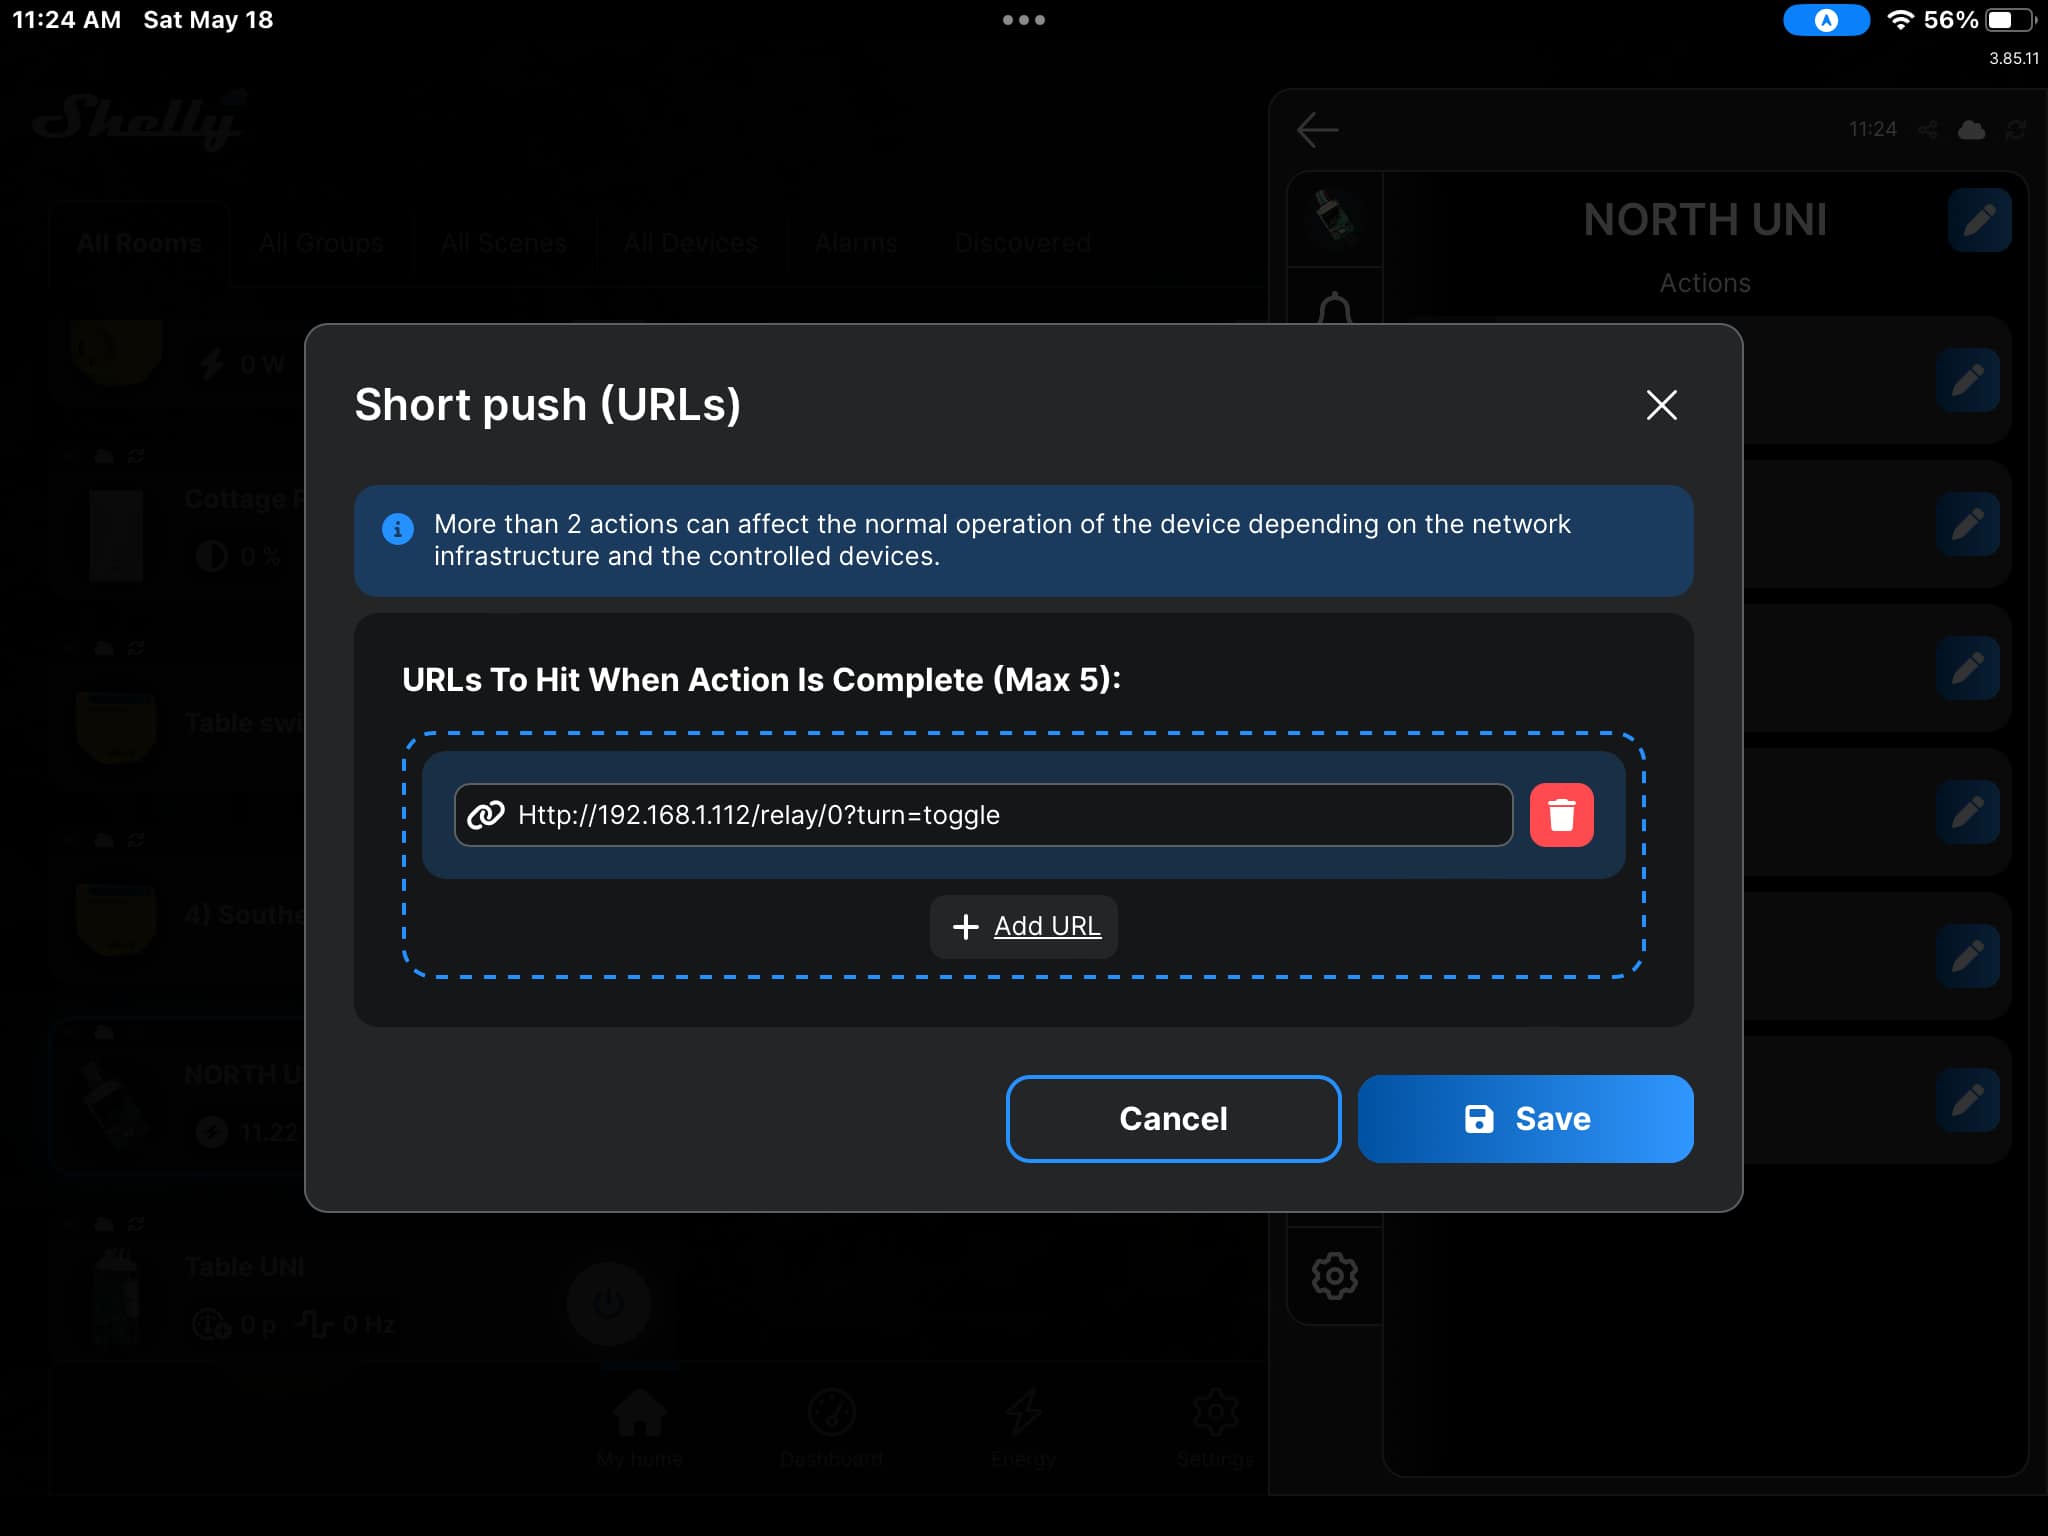The height and width of the screenshot is (1536, 2048).
Task: Open the device settings gear in sidebar
Action: point(1335,1276)
